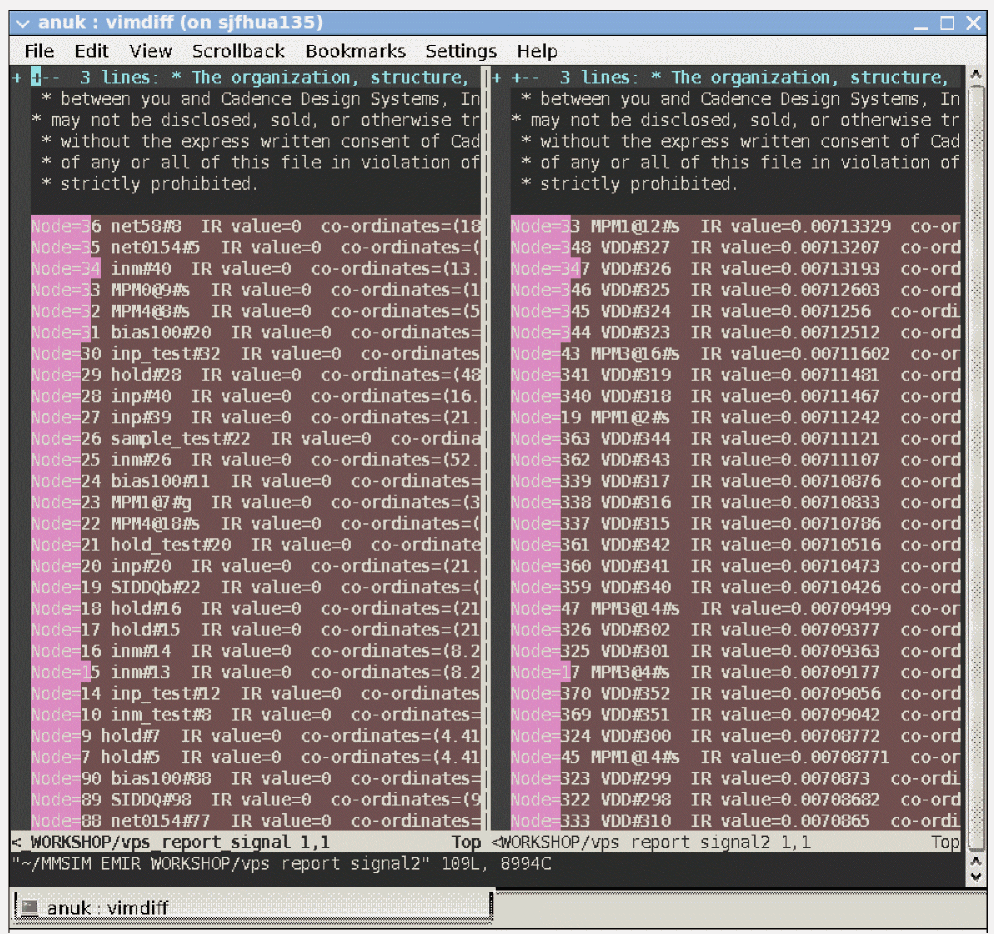Image resolution: width=994 pixels, height=934 pixels.
Task: Click line Node=361 VDD#342
Action: (736, 545)
